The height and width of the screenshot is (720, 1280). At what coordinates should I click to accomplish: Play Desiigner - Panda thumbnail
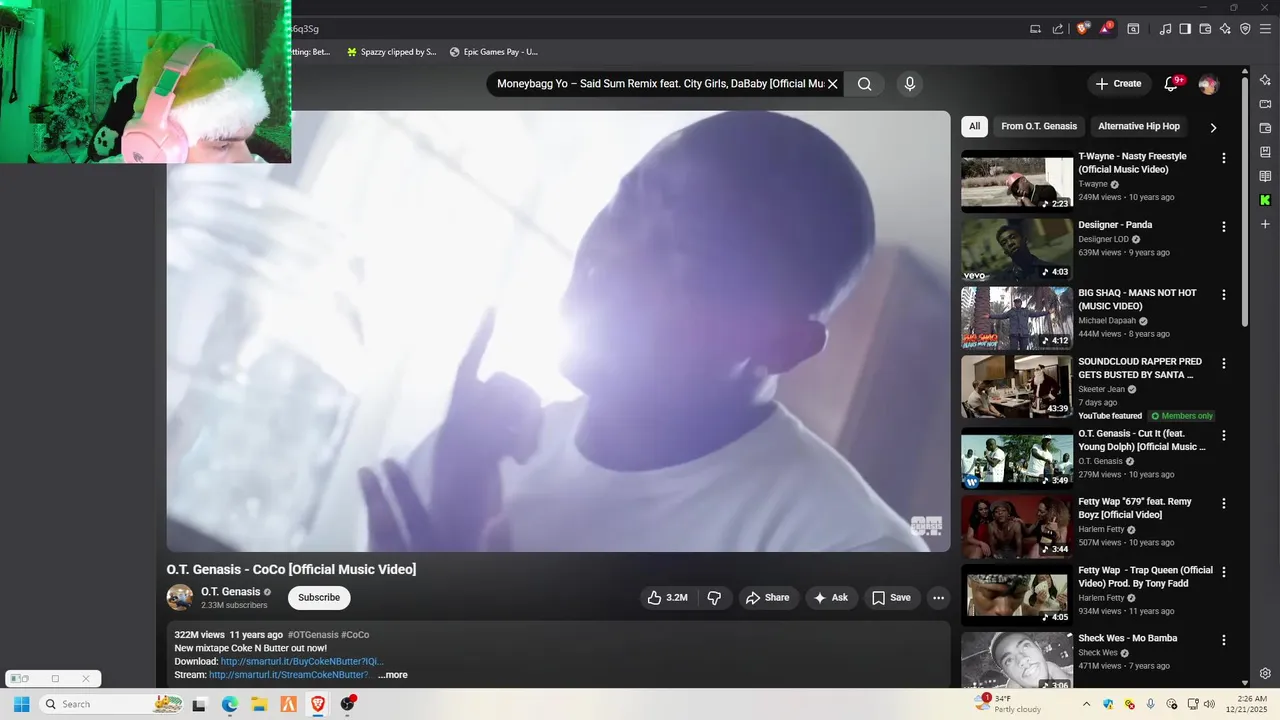(1017, 250)
